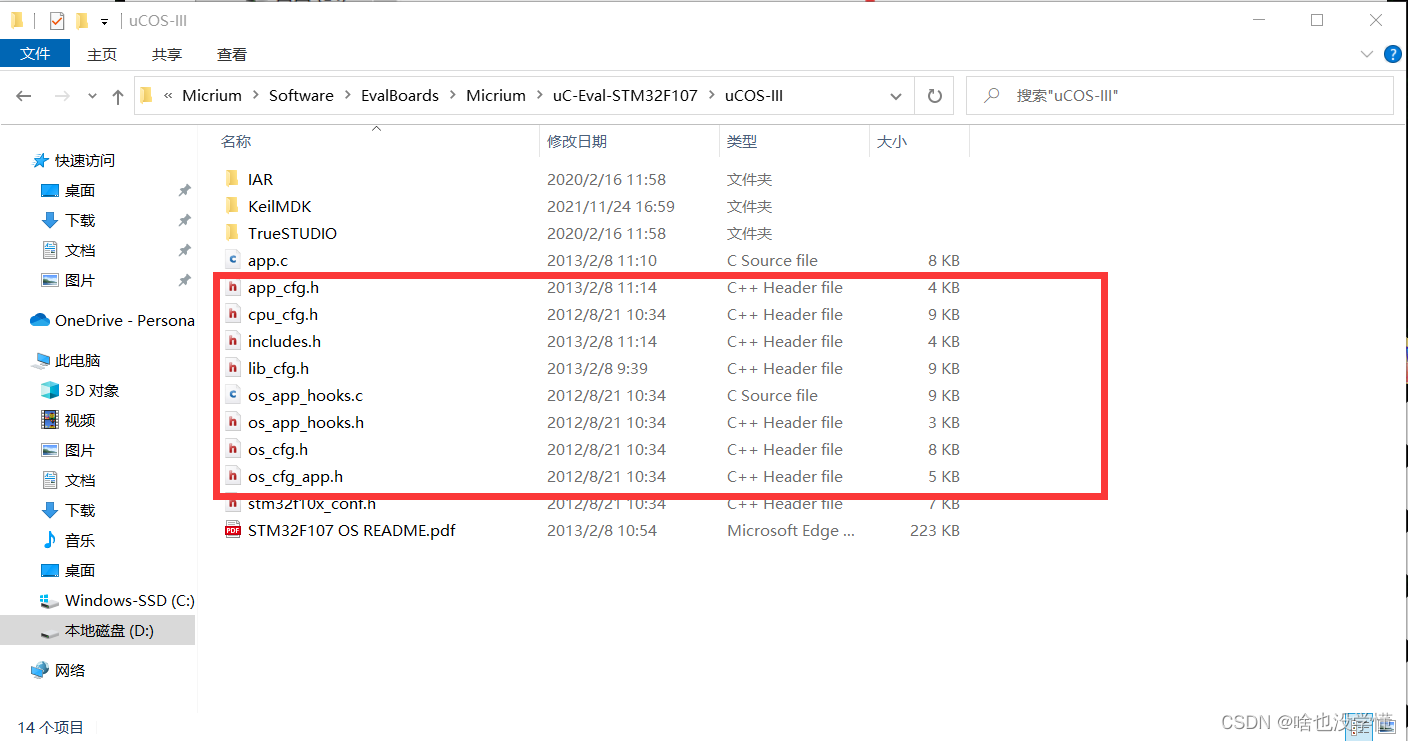Open 3D 对象 in the navigation pane
Viewport: 1408px width, 741px height.
(x=80, y=390)
